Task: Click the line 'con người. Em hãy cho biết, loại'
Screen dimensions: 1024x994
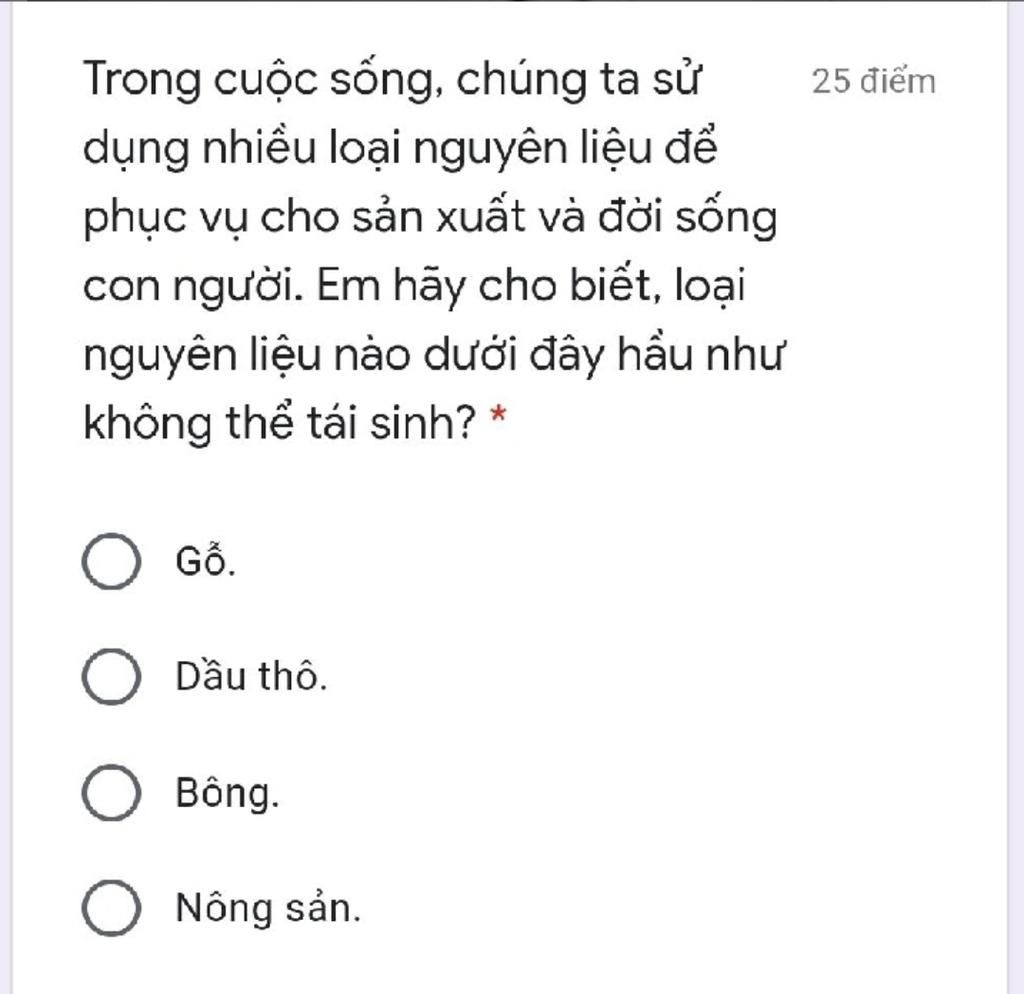Action: point(414,286)
